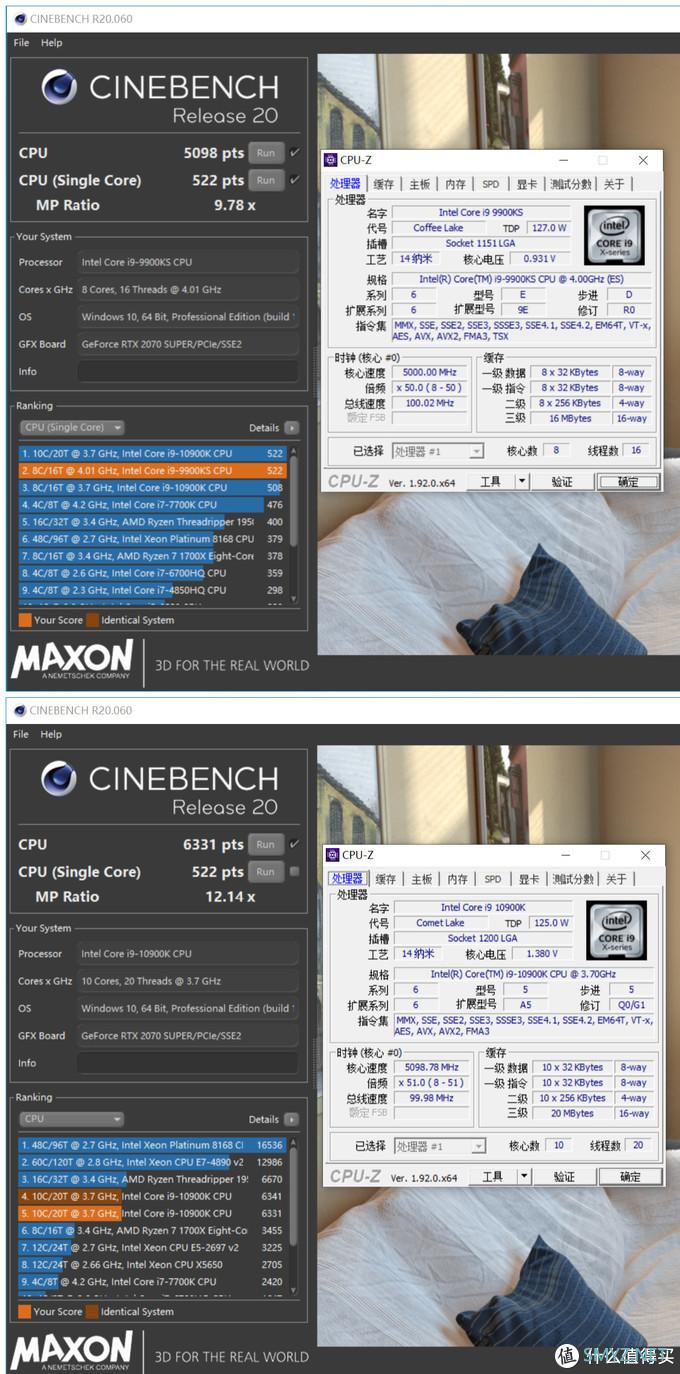The height and width of the screenshot is (1374, 680).
Task: Click the Intel Core i9 badge in the 10900K CPU-Z window
Action: 615,930
